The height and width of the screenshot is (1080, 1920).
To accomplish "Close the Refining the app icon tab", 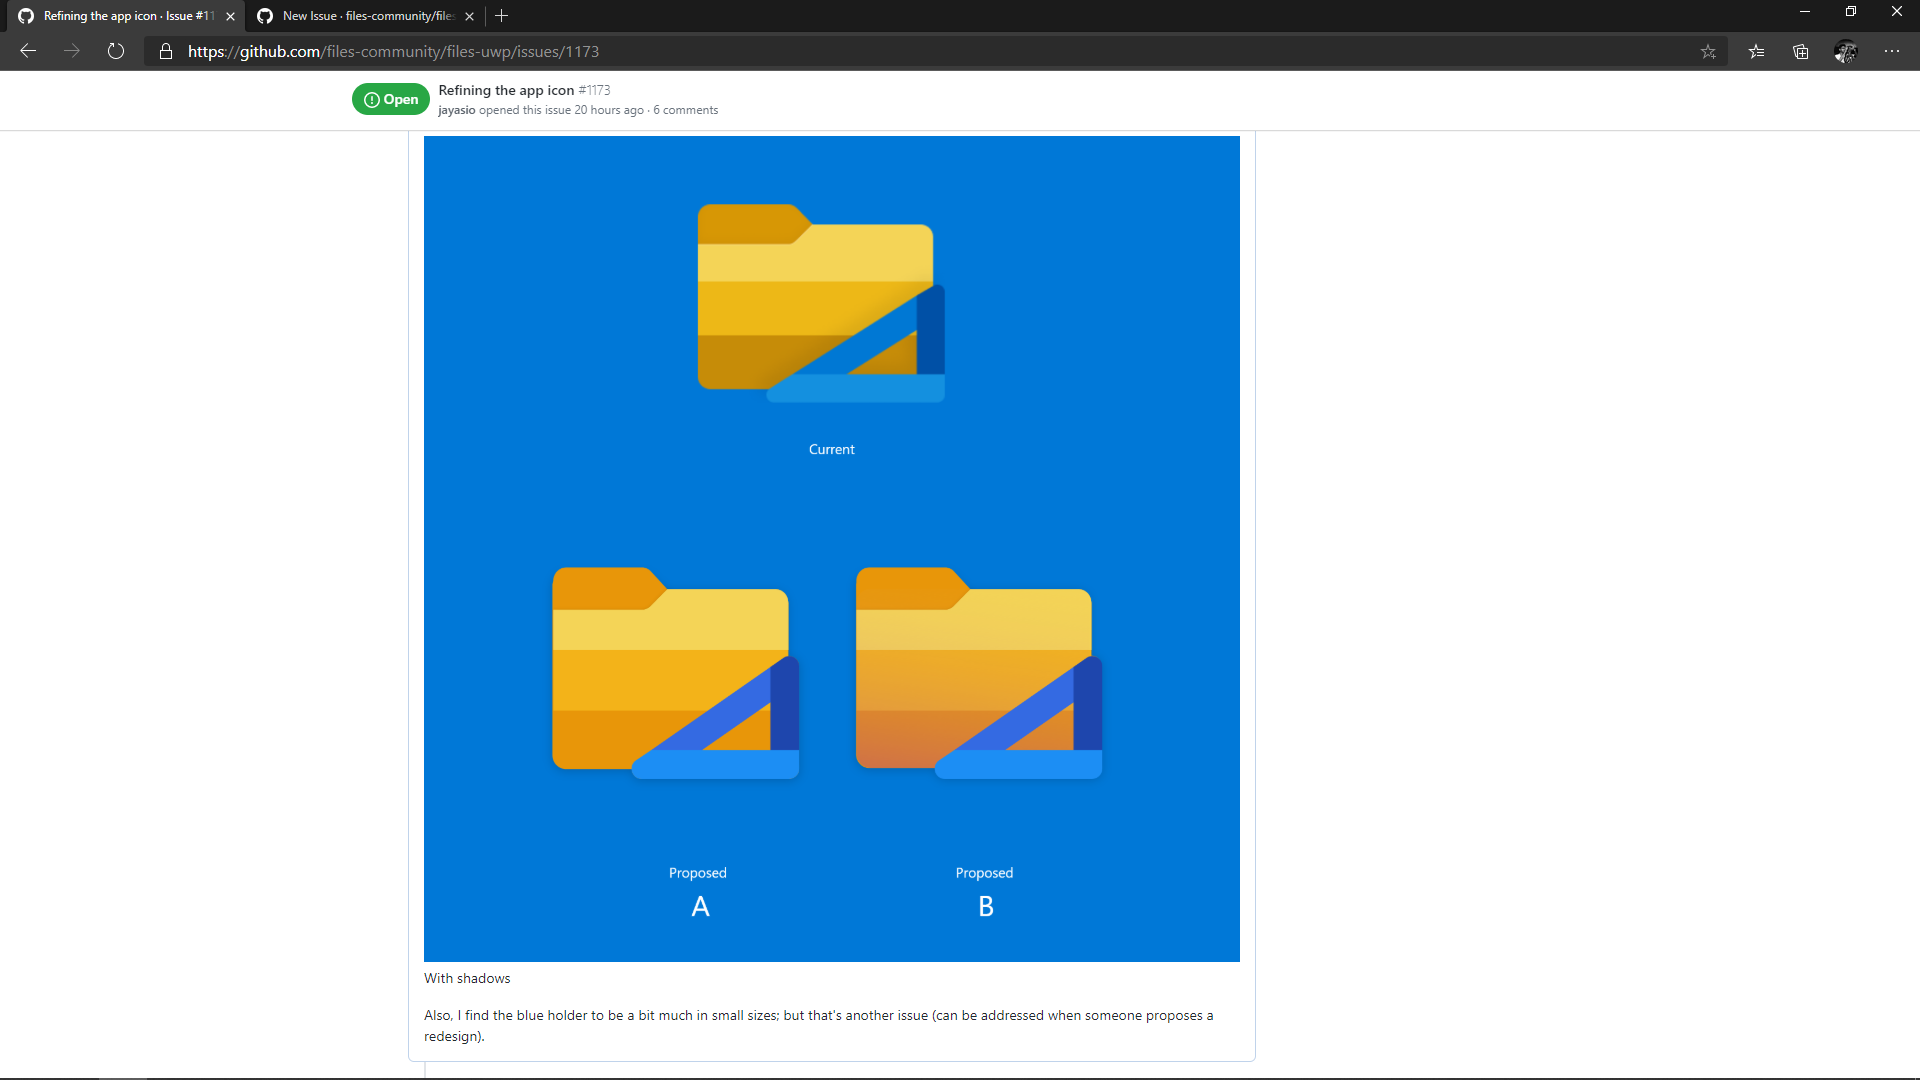I will coord(230,16).
